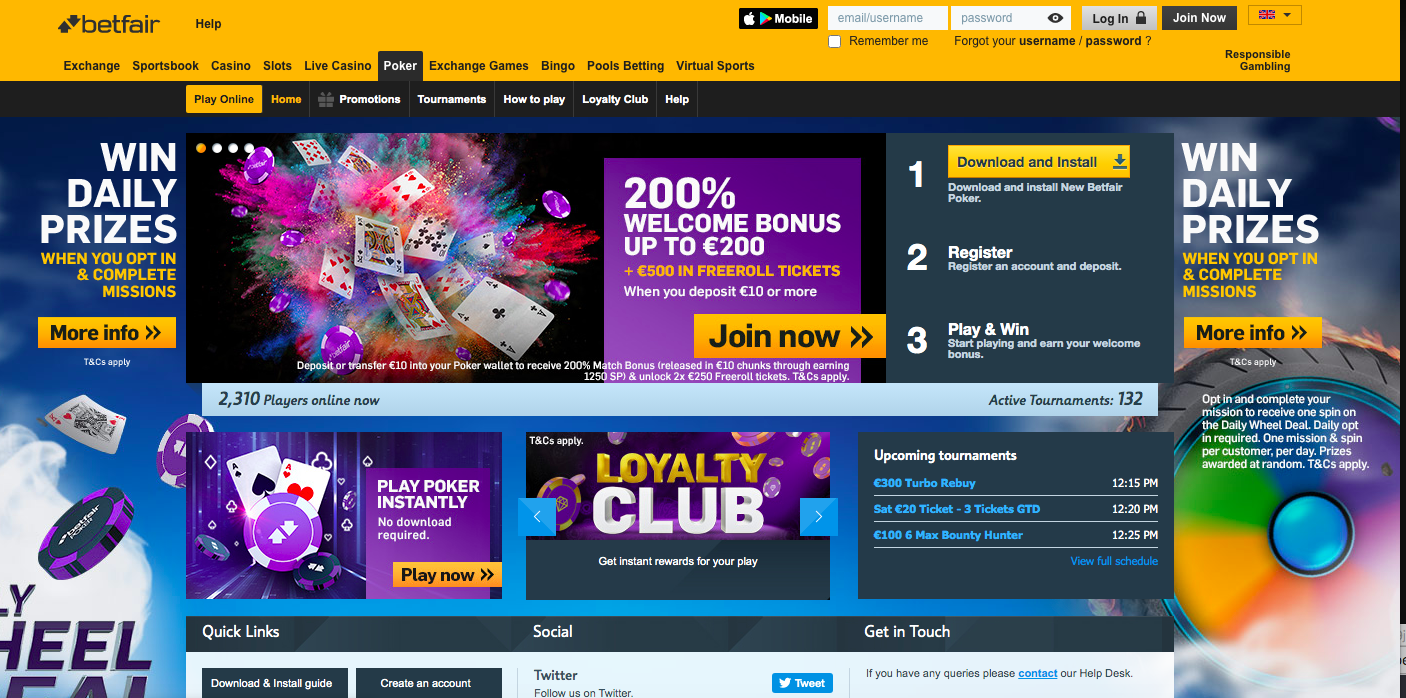The height and width of the screenshot is (698, 1406).
Task: Click the Promotions gift icon
Action: (x=326, y=99)
